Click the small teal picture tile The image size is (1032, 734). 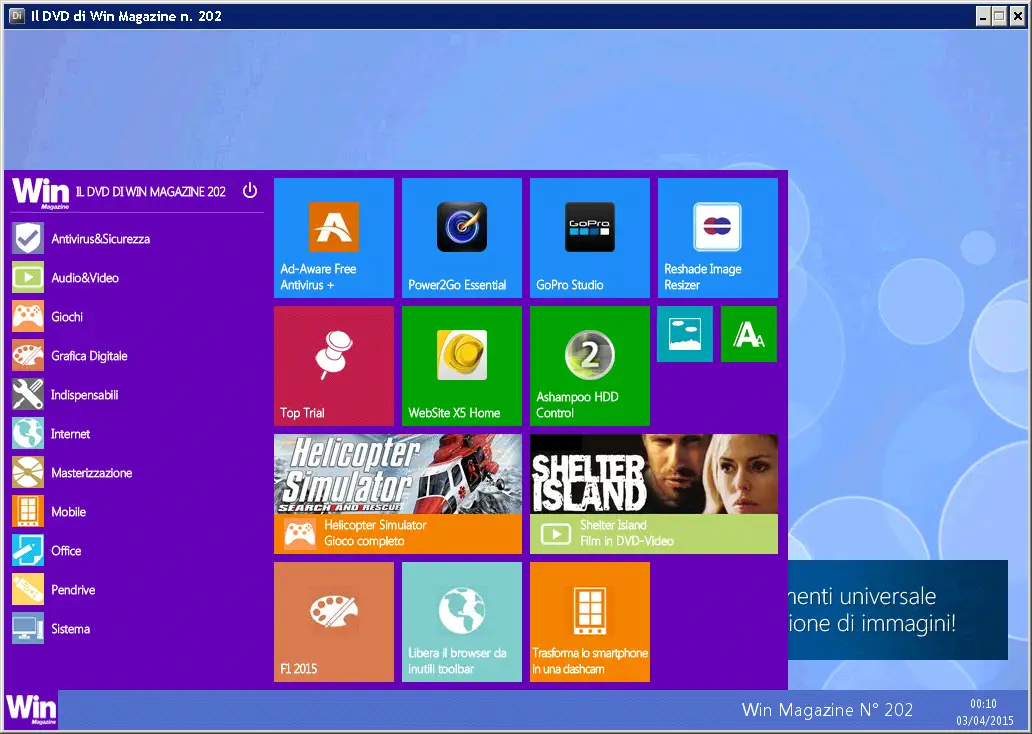[x=684, y=334]
